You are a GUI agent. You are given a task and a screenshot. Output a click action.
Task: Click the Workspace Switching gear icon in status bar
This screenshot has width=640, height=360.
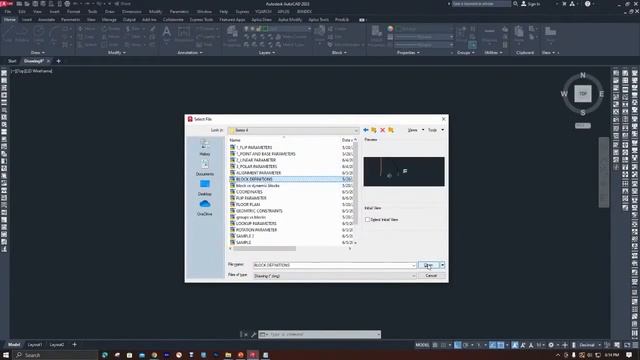551,345
